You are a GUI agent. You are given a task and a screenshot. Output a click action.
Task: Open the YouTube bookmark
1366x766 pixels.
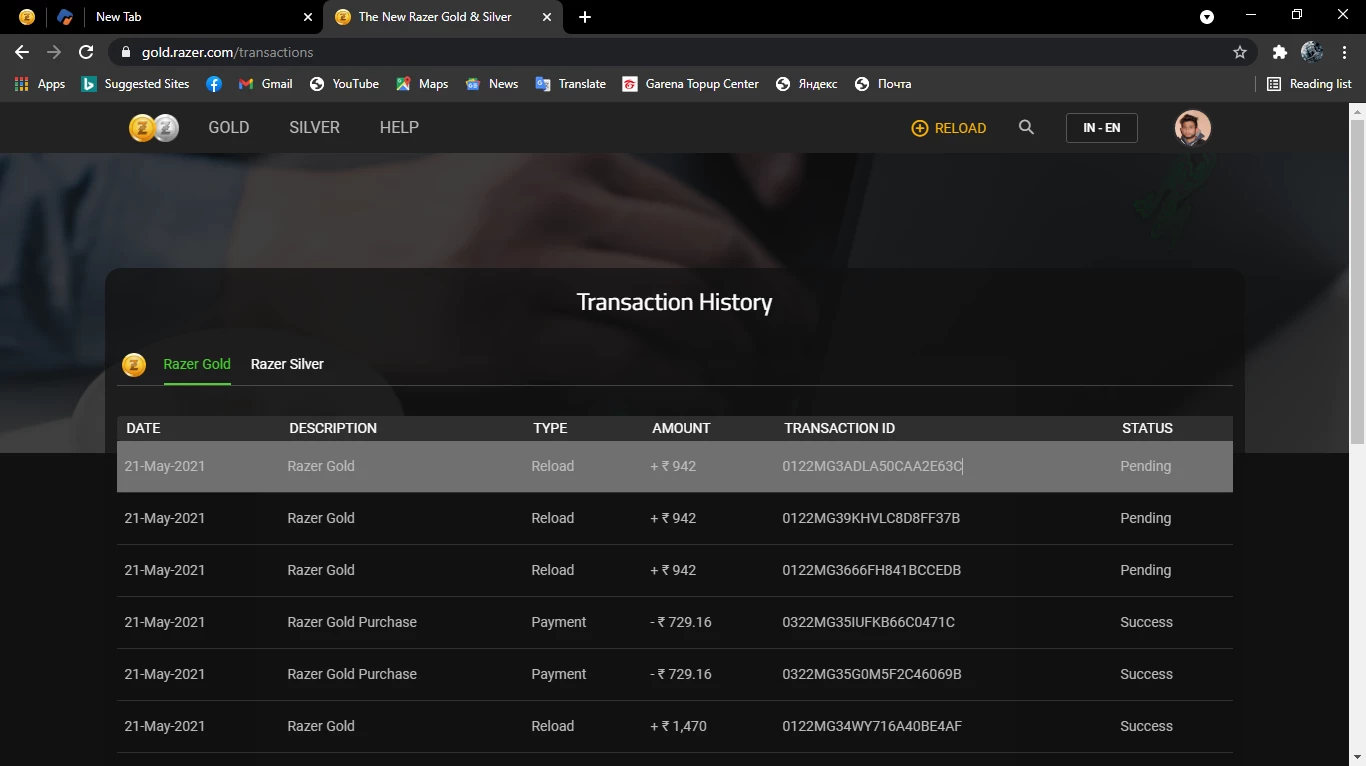(344, 84)
